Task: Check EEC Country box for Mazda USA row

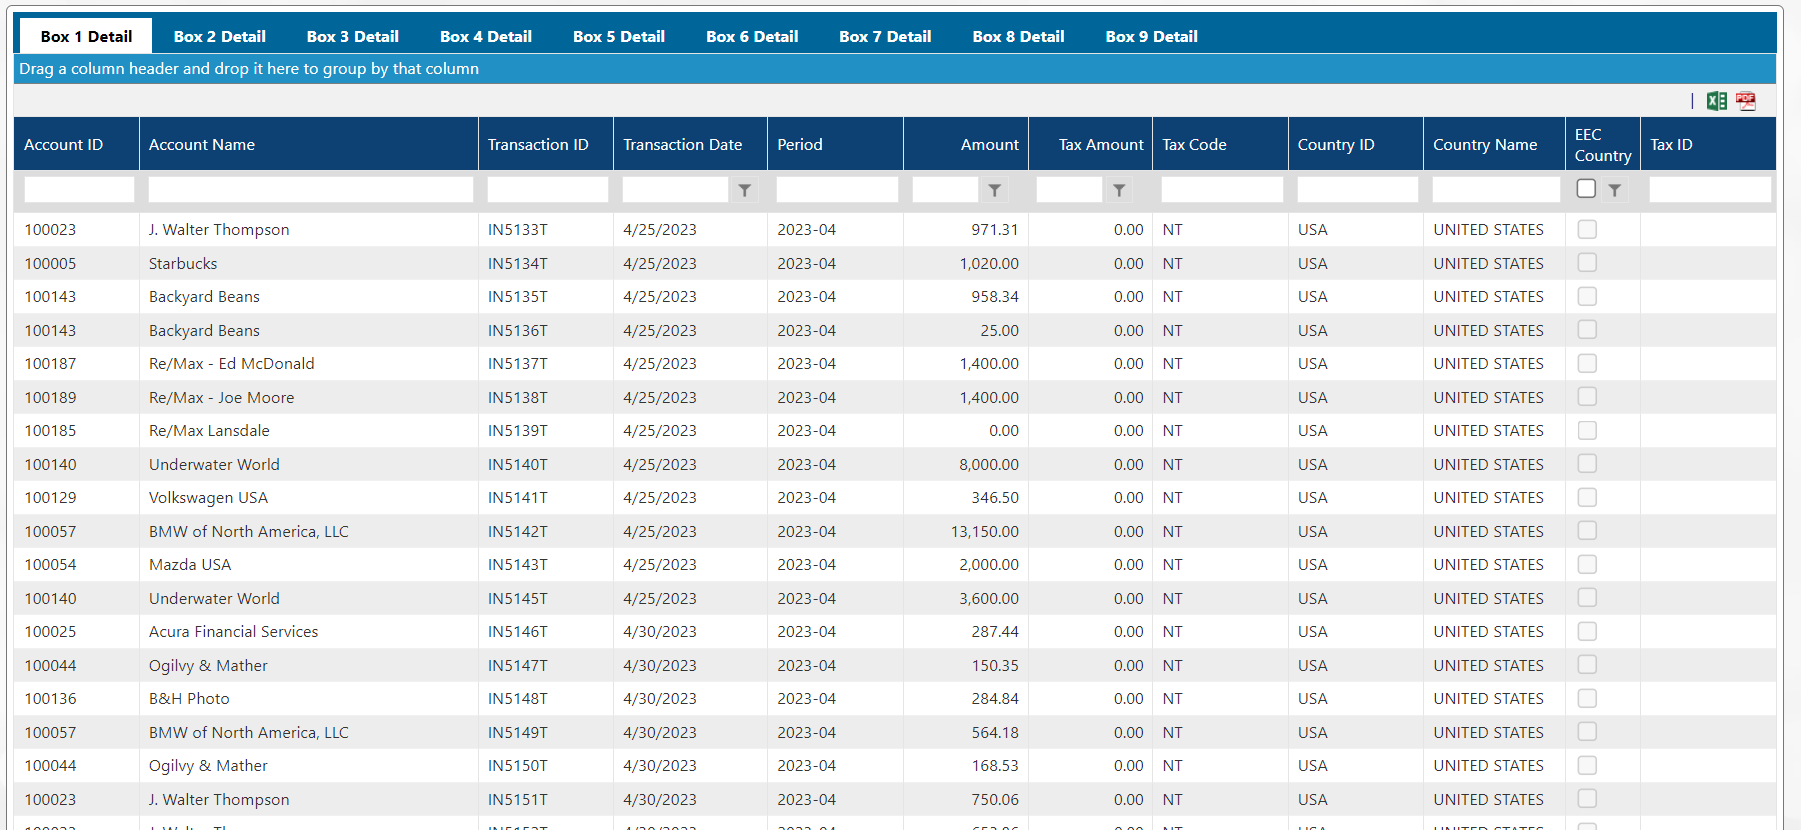Action: 1587,565
